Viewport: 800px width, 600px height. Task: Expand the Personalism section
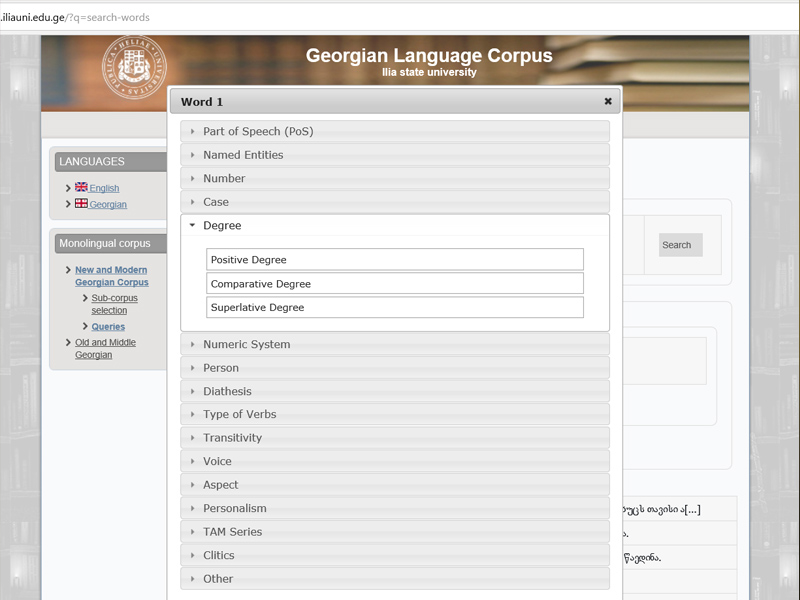[395, 508]
